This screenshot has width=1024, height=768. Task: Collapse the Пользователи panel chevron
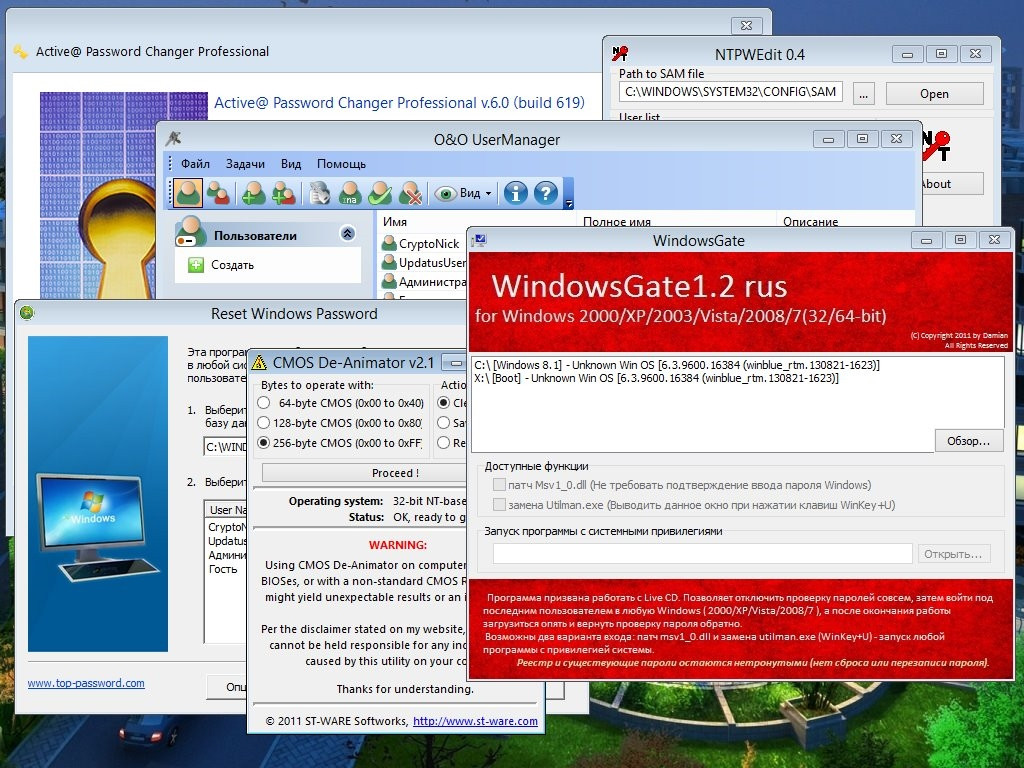tap(347, 233)
